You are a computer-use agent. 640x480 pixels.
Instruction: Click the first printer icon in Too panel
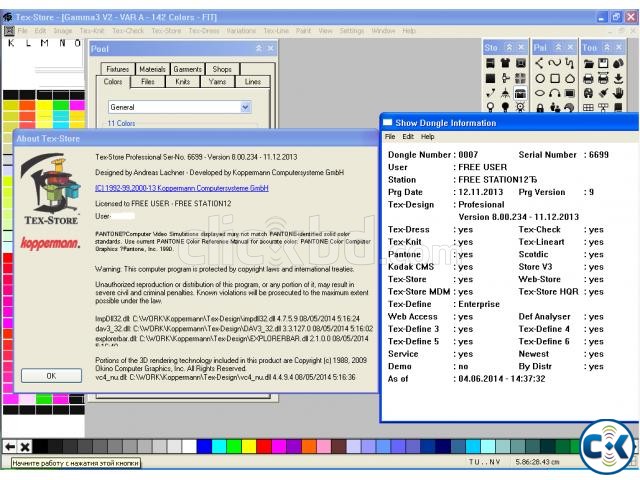588,78
